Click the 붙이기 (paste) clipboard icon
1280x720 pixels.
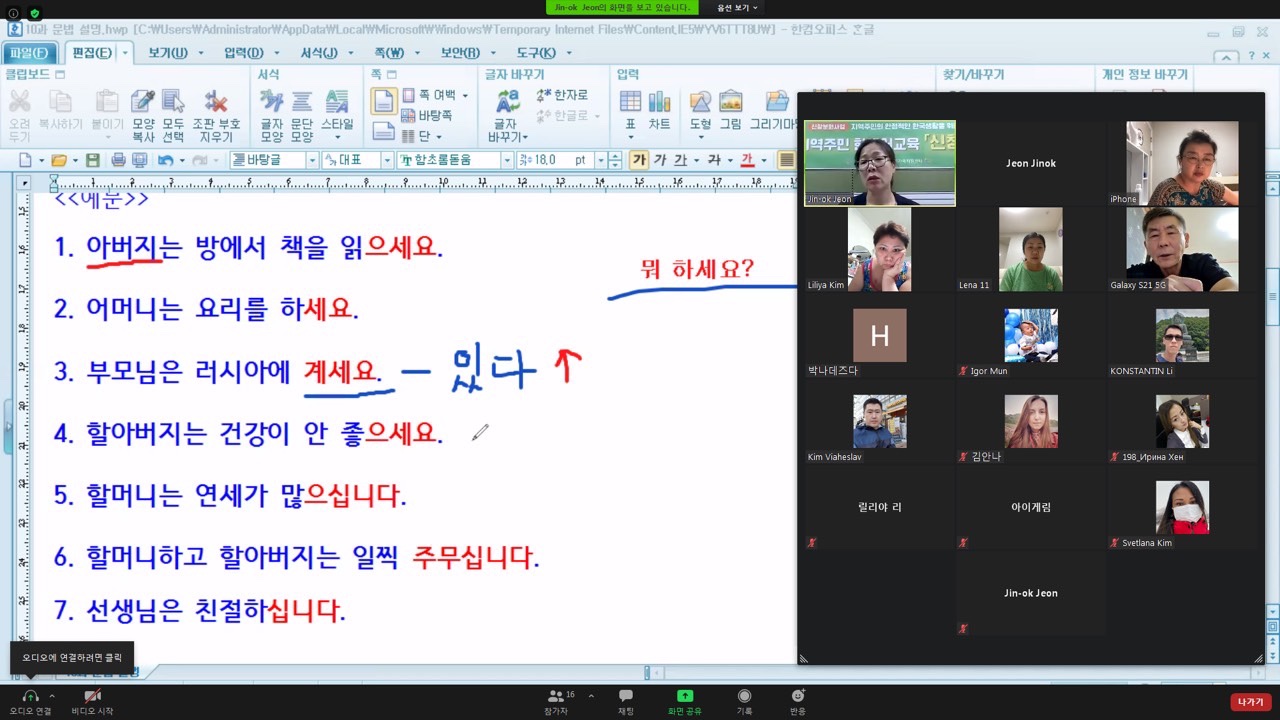107,101
